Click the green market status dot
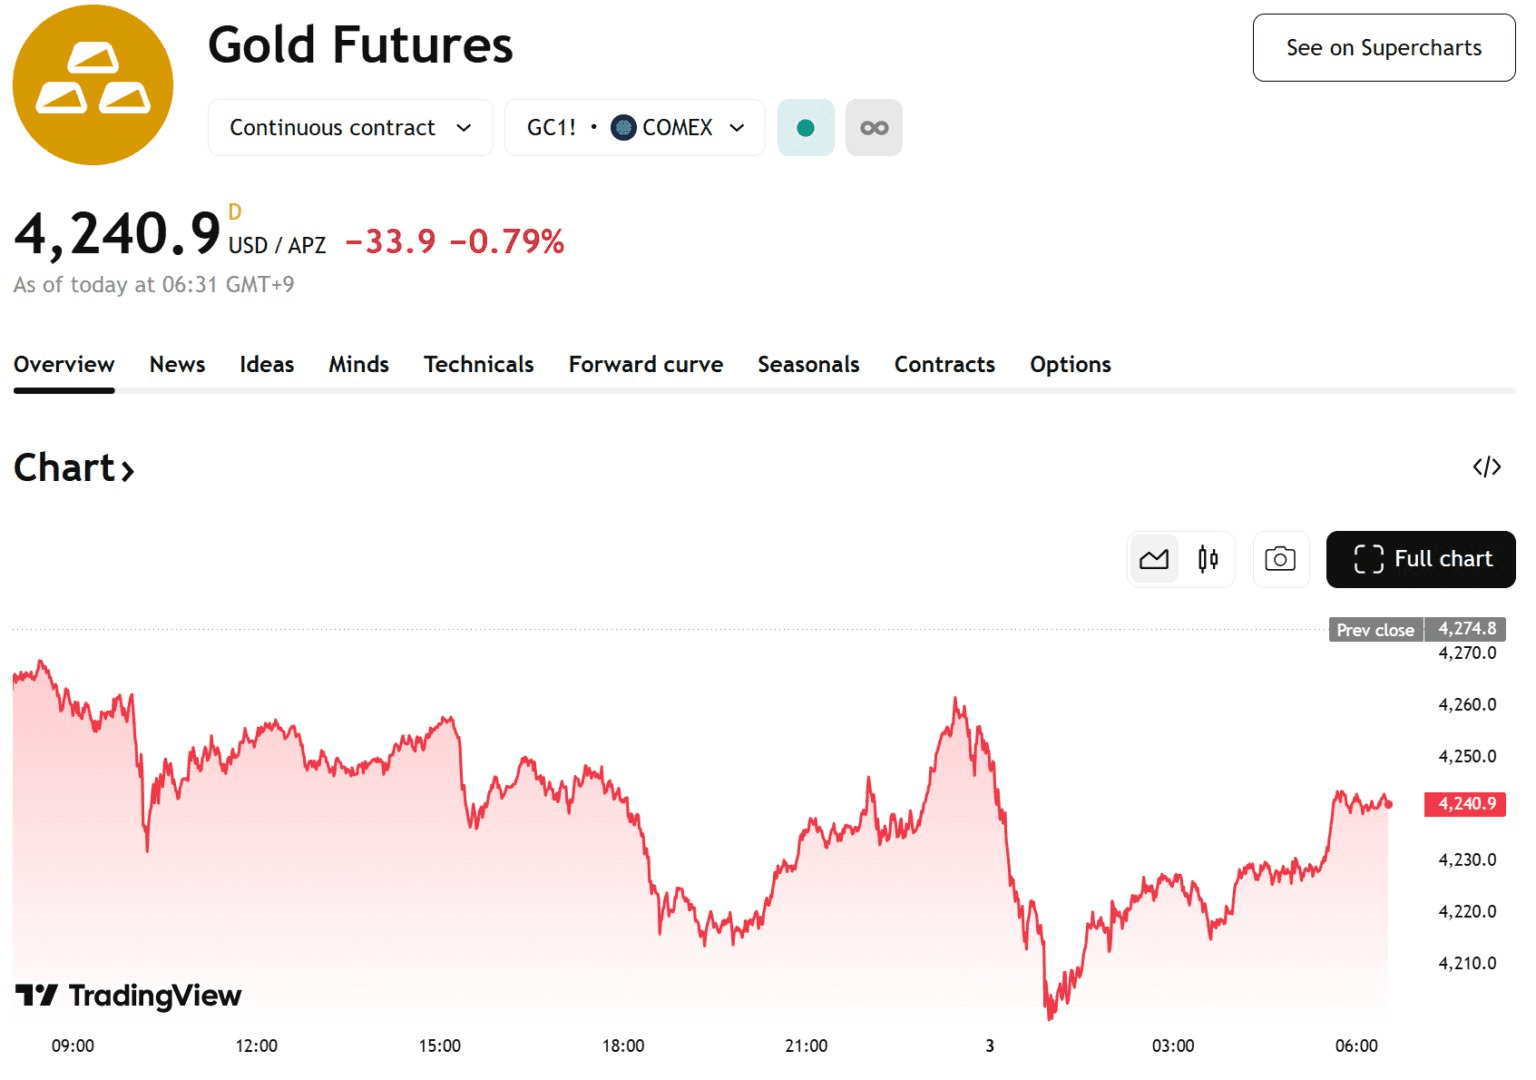This screenshot has height=1080, width=1536. click(805, 128)
